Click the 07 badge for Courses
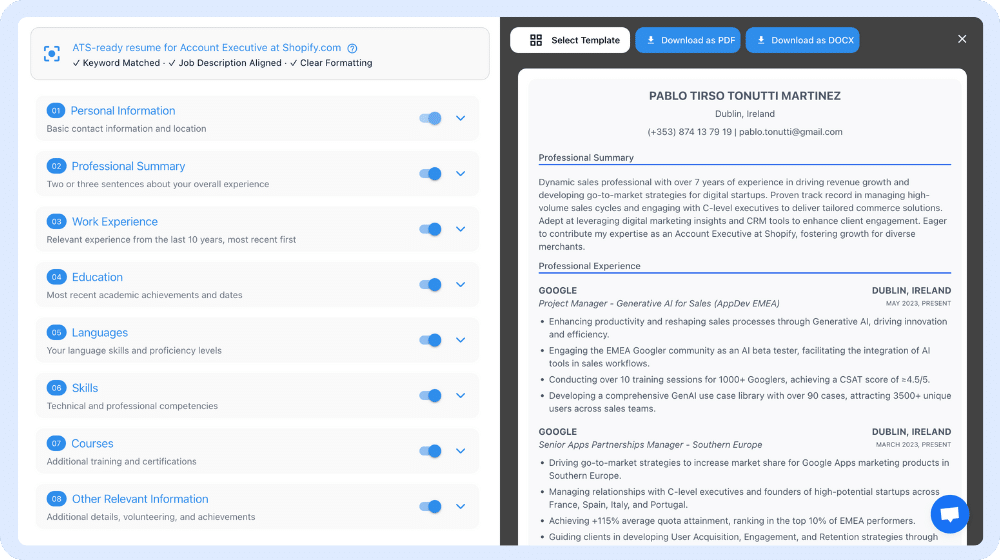 coord(56,444)
